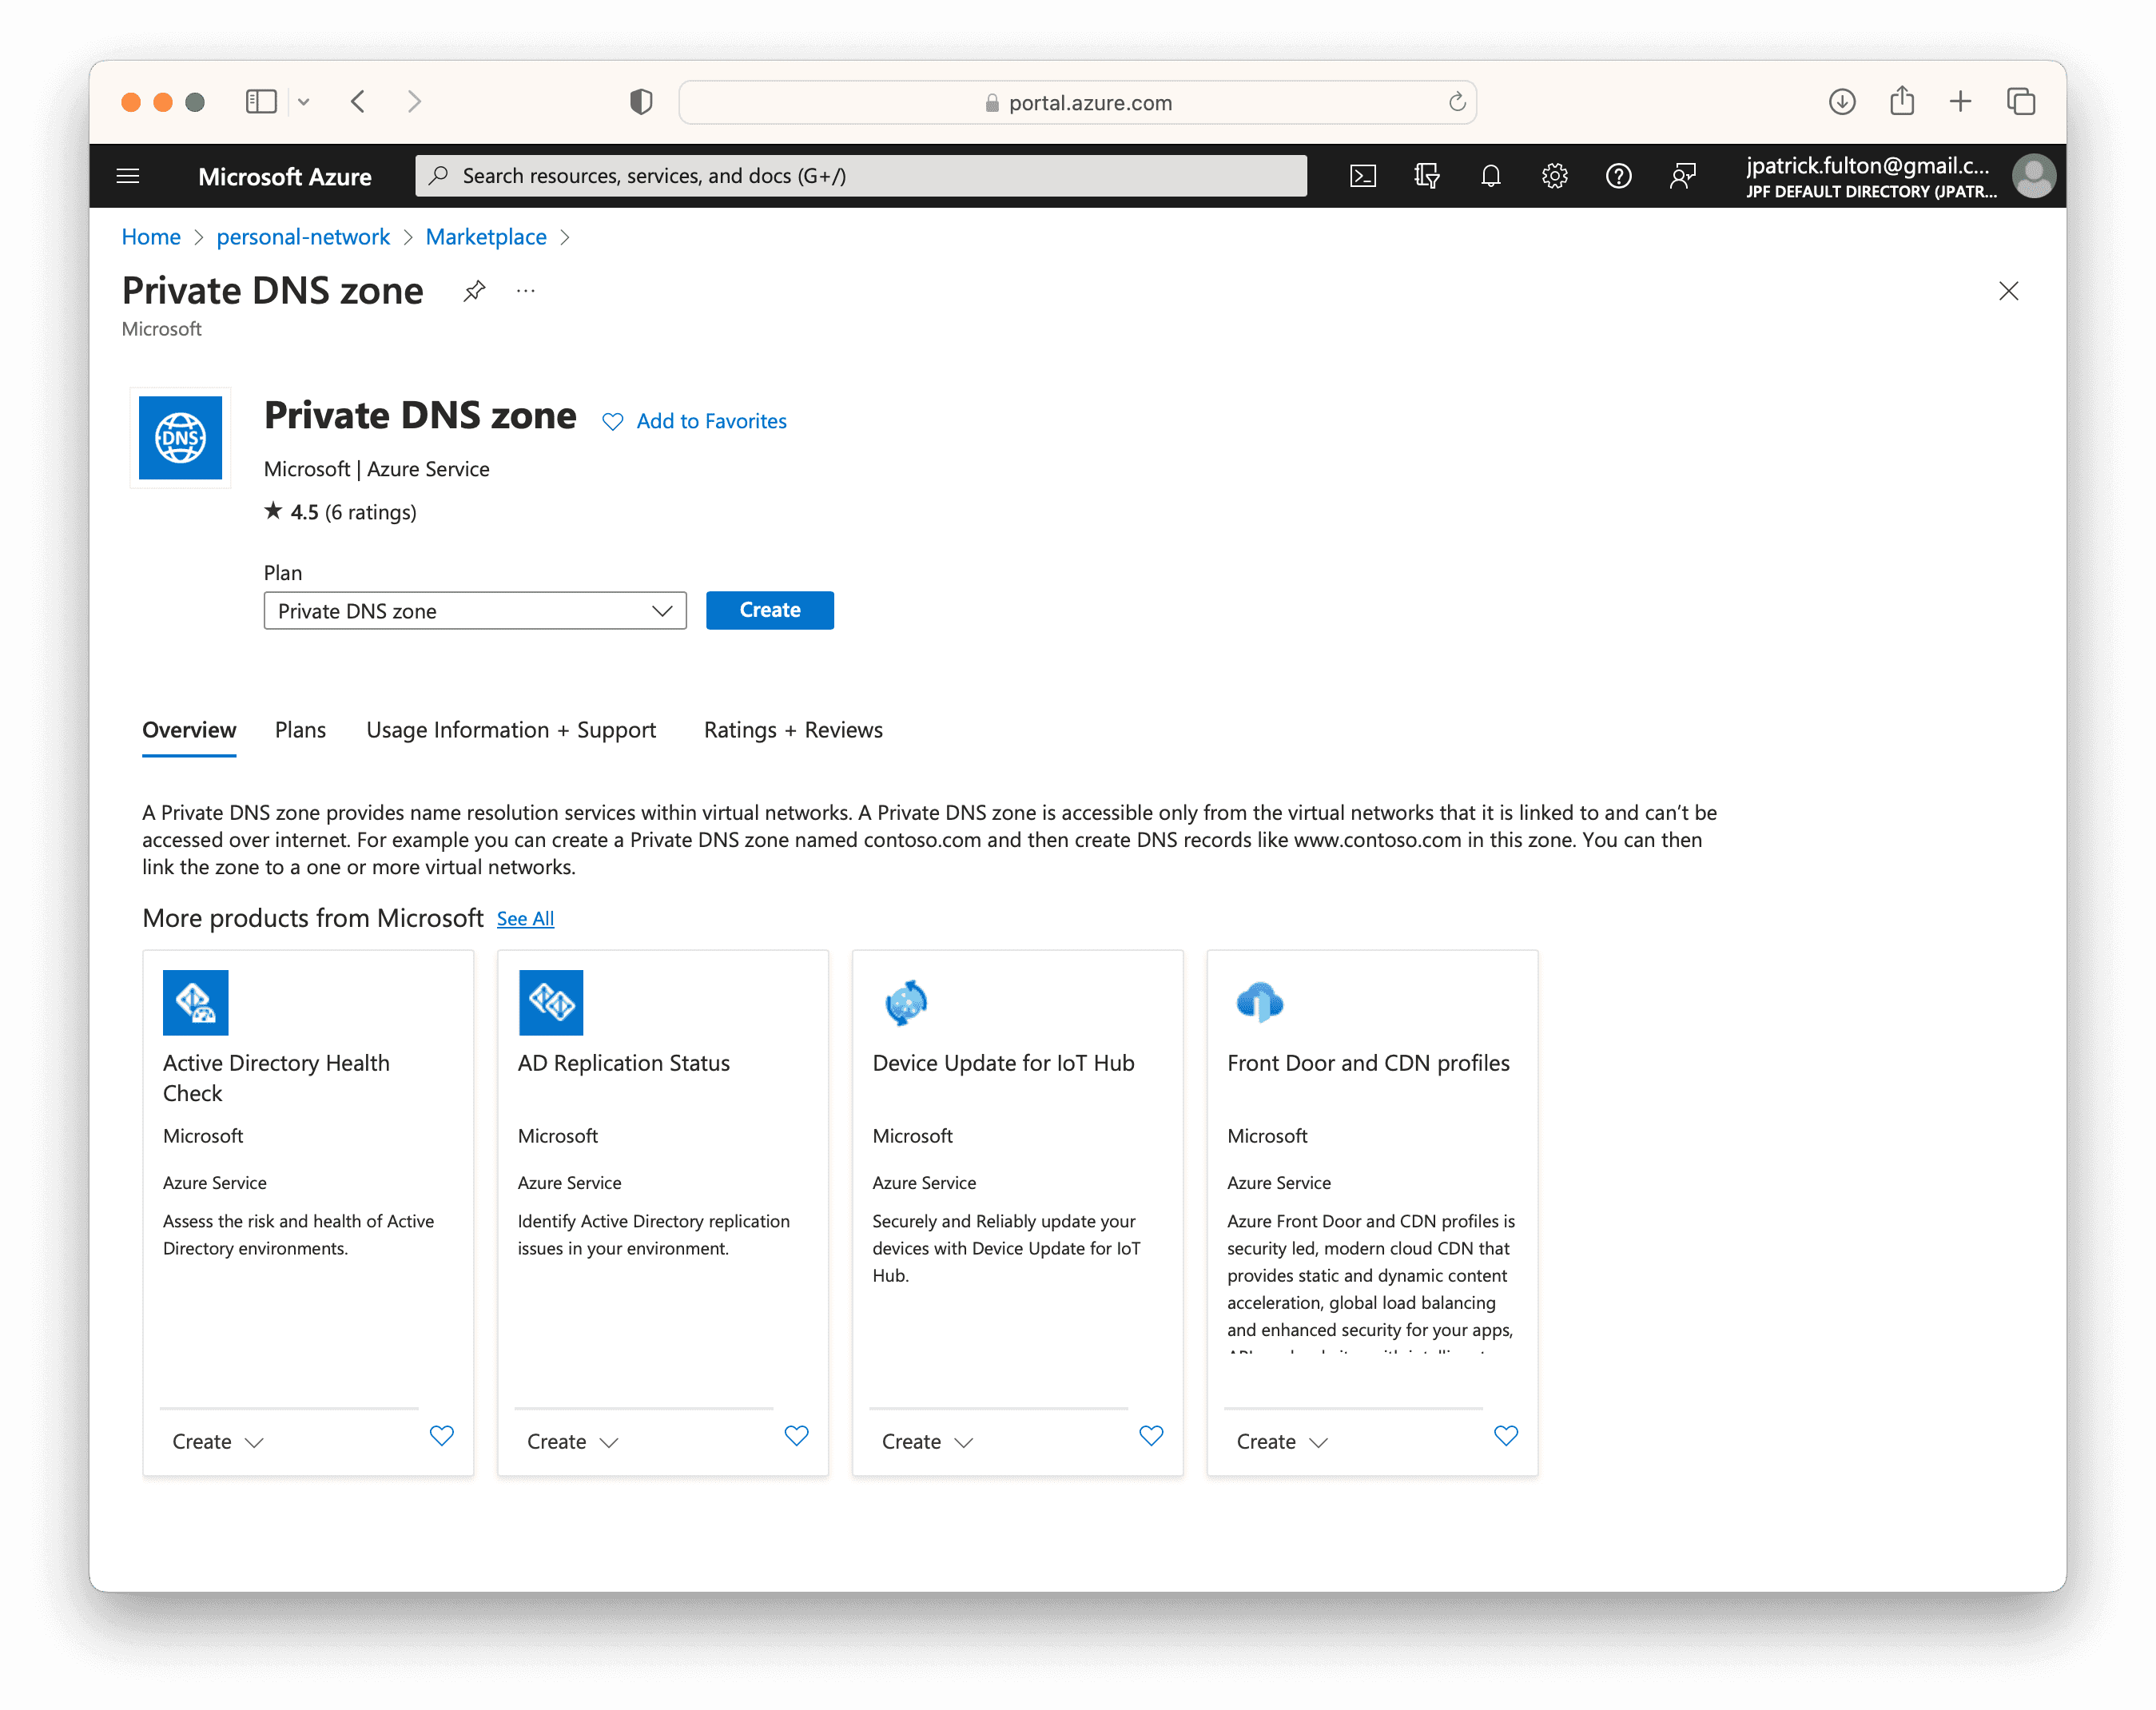Click the Azure search resources field

pyautogui.click(x=860, y=176)
